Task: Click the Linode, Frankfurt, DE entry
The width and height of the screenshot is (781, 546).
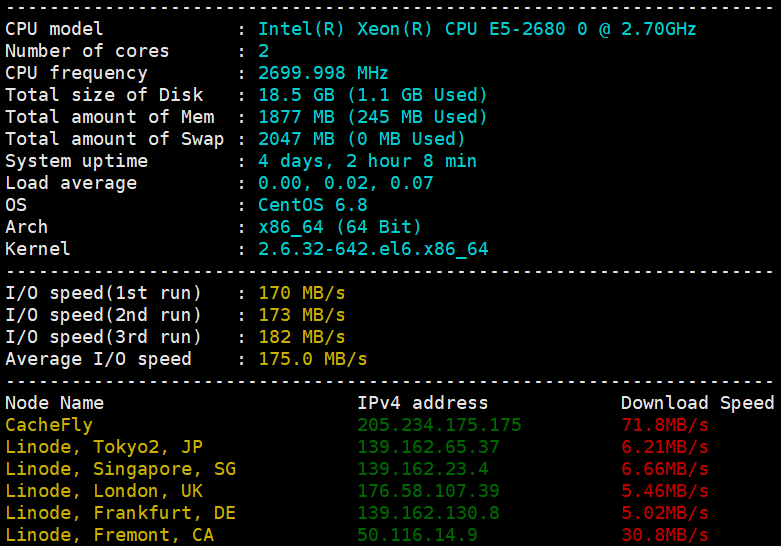Action: pos(121,513)
